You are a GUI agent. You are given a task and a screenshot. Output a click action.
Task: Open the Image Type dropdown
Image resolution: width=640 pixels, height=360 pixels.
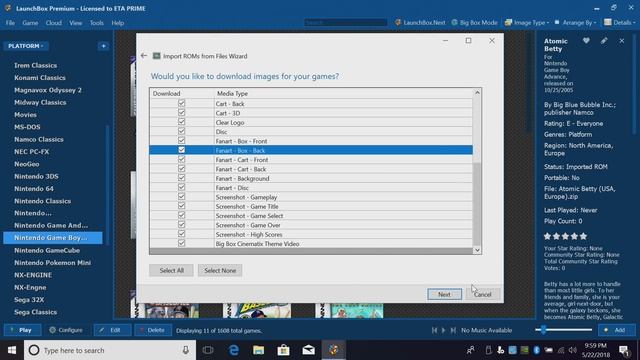527,23
